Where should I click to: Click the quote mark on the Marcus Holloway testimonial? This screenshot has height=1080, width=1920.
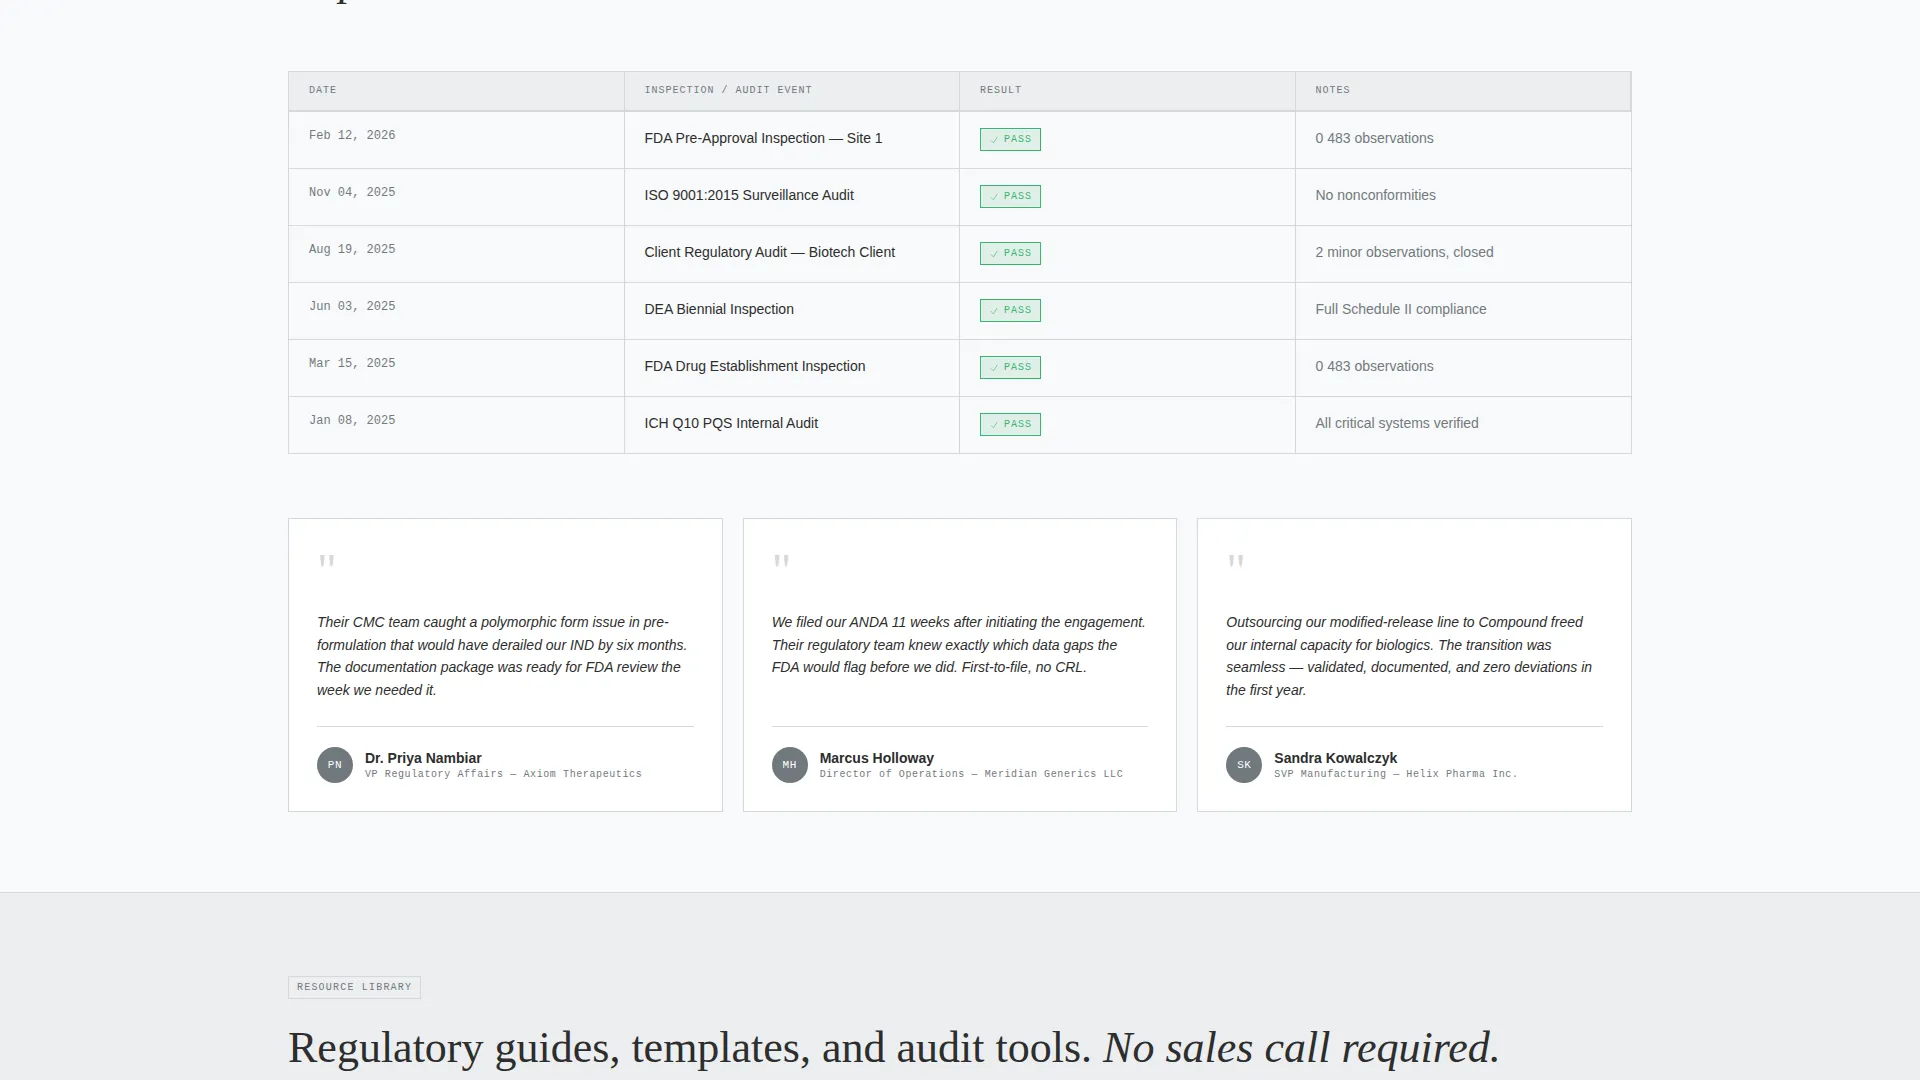[782, 562]
